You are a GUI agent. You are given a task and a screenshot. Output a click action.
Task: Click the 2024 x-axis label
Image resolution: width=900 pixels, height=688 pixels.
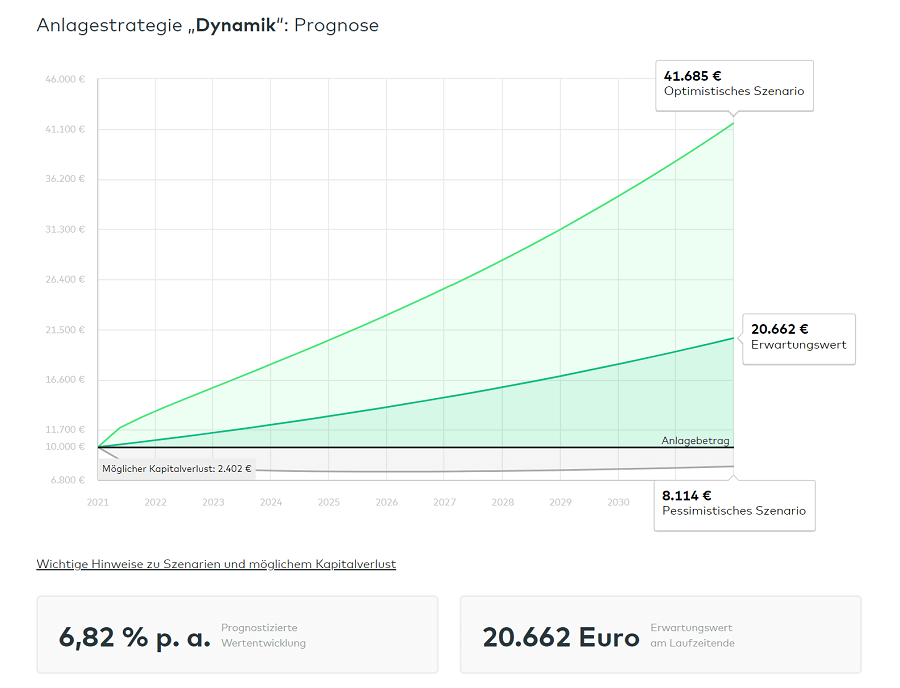coord(271,502)
